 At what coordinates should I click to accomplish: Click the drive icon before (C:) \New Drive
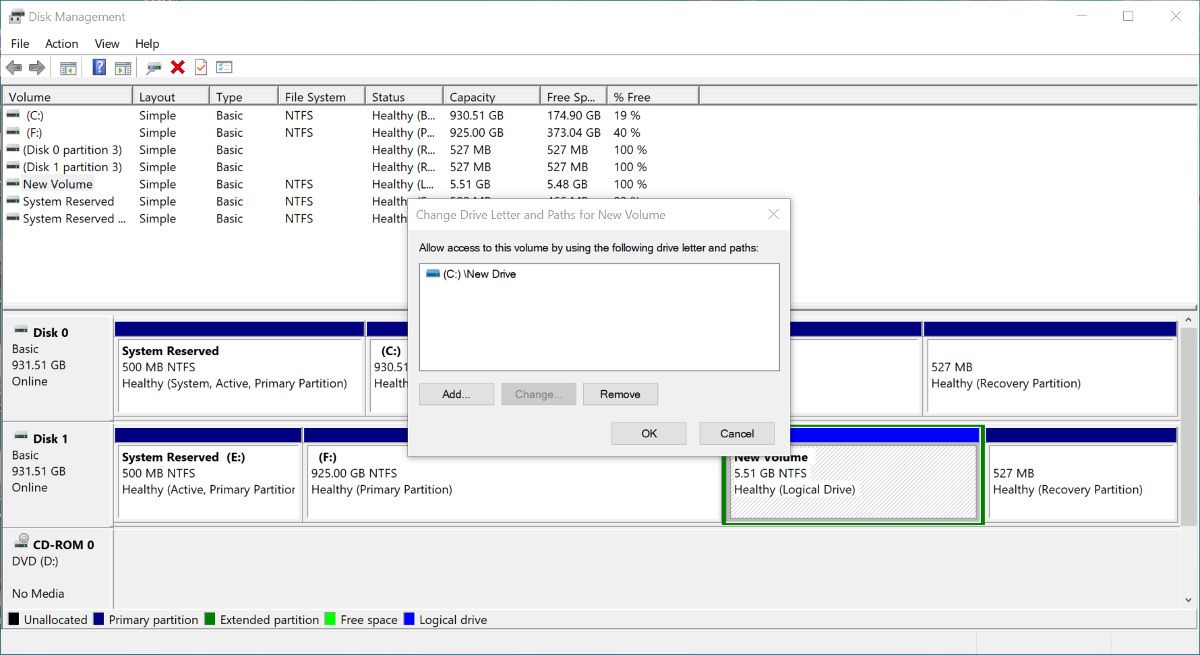point(432,273)
